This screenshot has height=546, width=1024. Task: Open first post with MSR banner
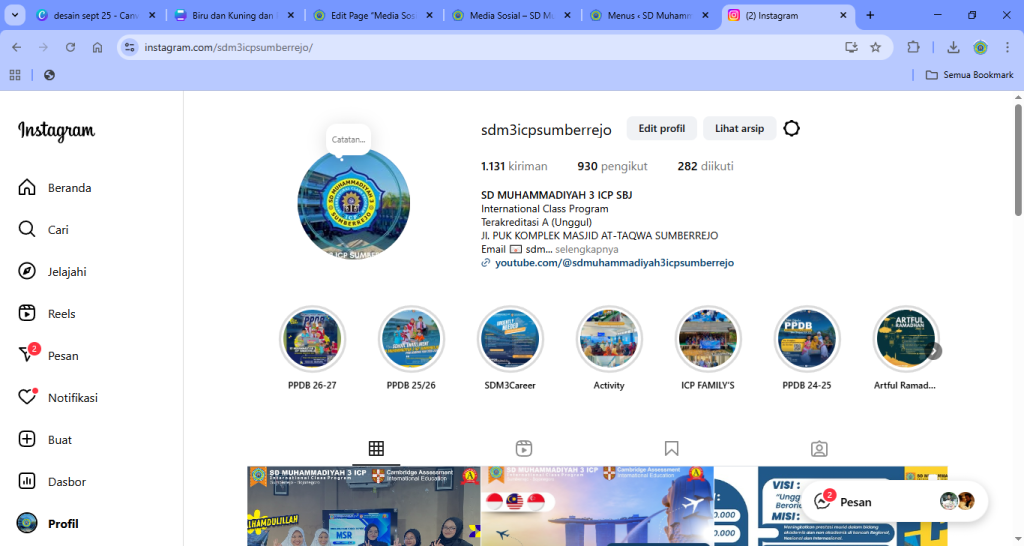(x=363, y=506)
